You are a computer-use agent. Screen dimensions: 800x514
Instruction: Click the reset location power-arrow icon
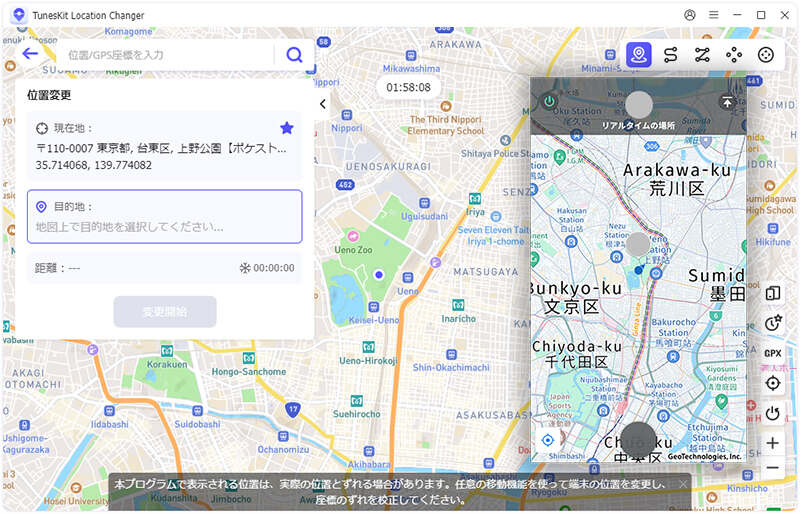click(x=772, y=413)
